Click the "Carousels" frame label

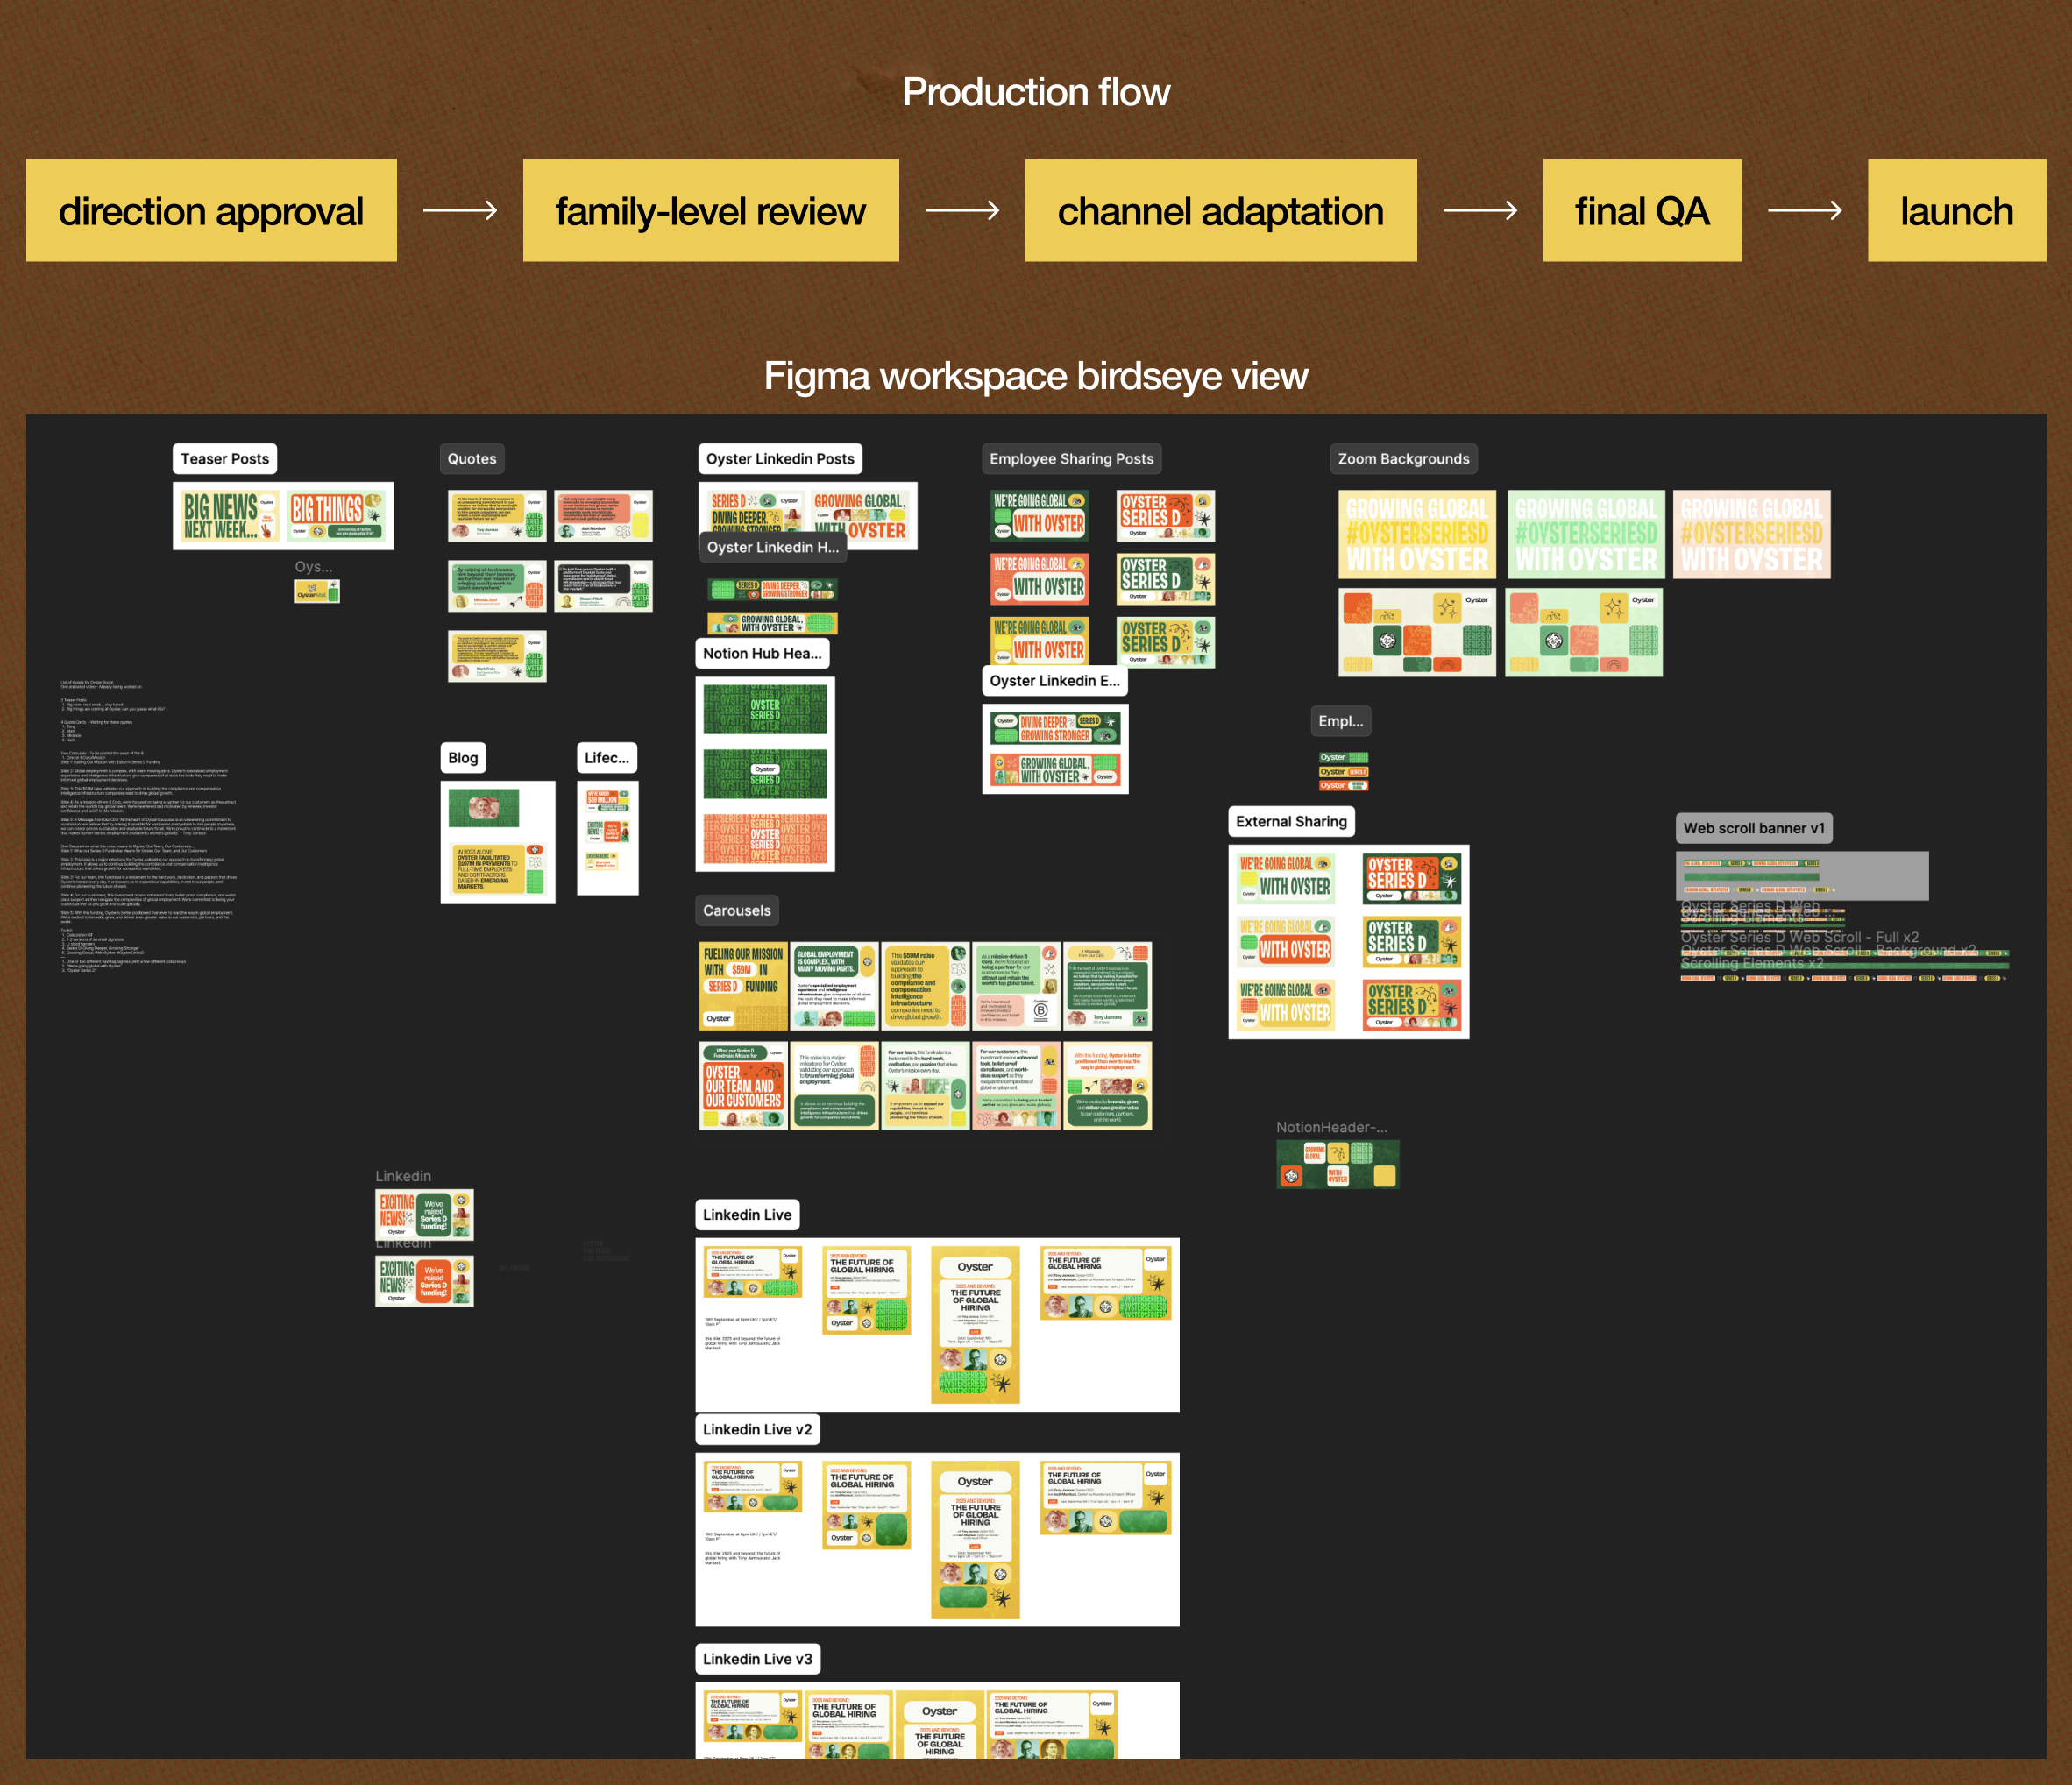pyautogui.click(x=737, y=911)
